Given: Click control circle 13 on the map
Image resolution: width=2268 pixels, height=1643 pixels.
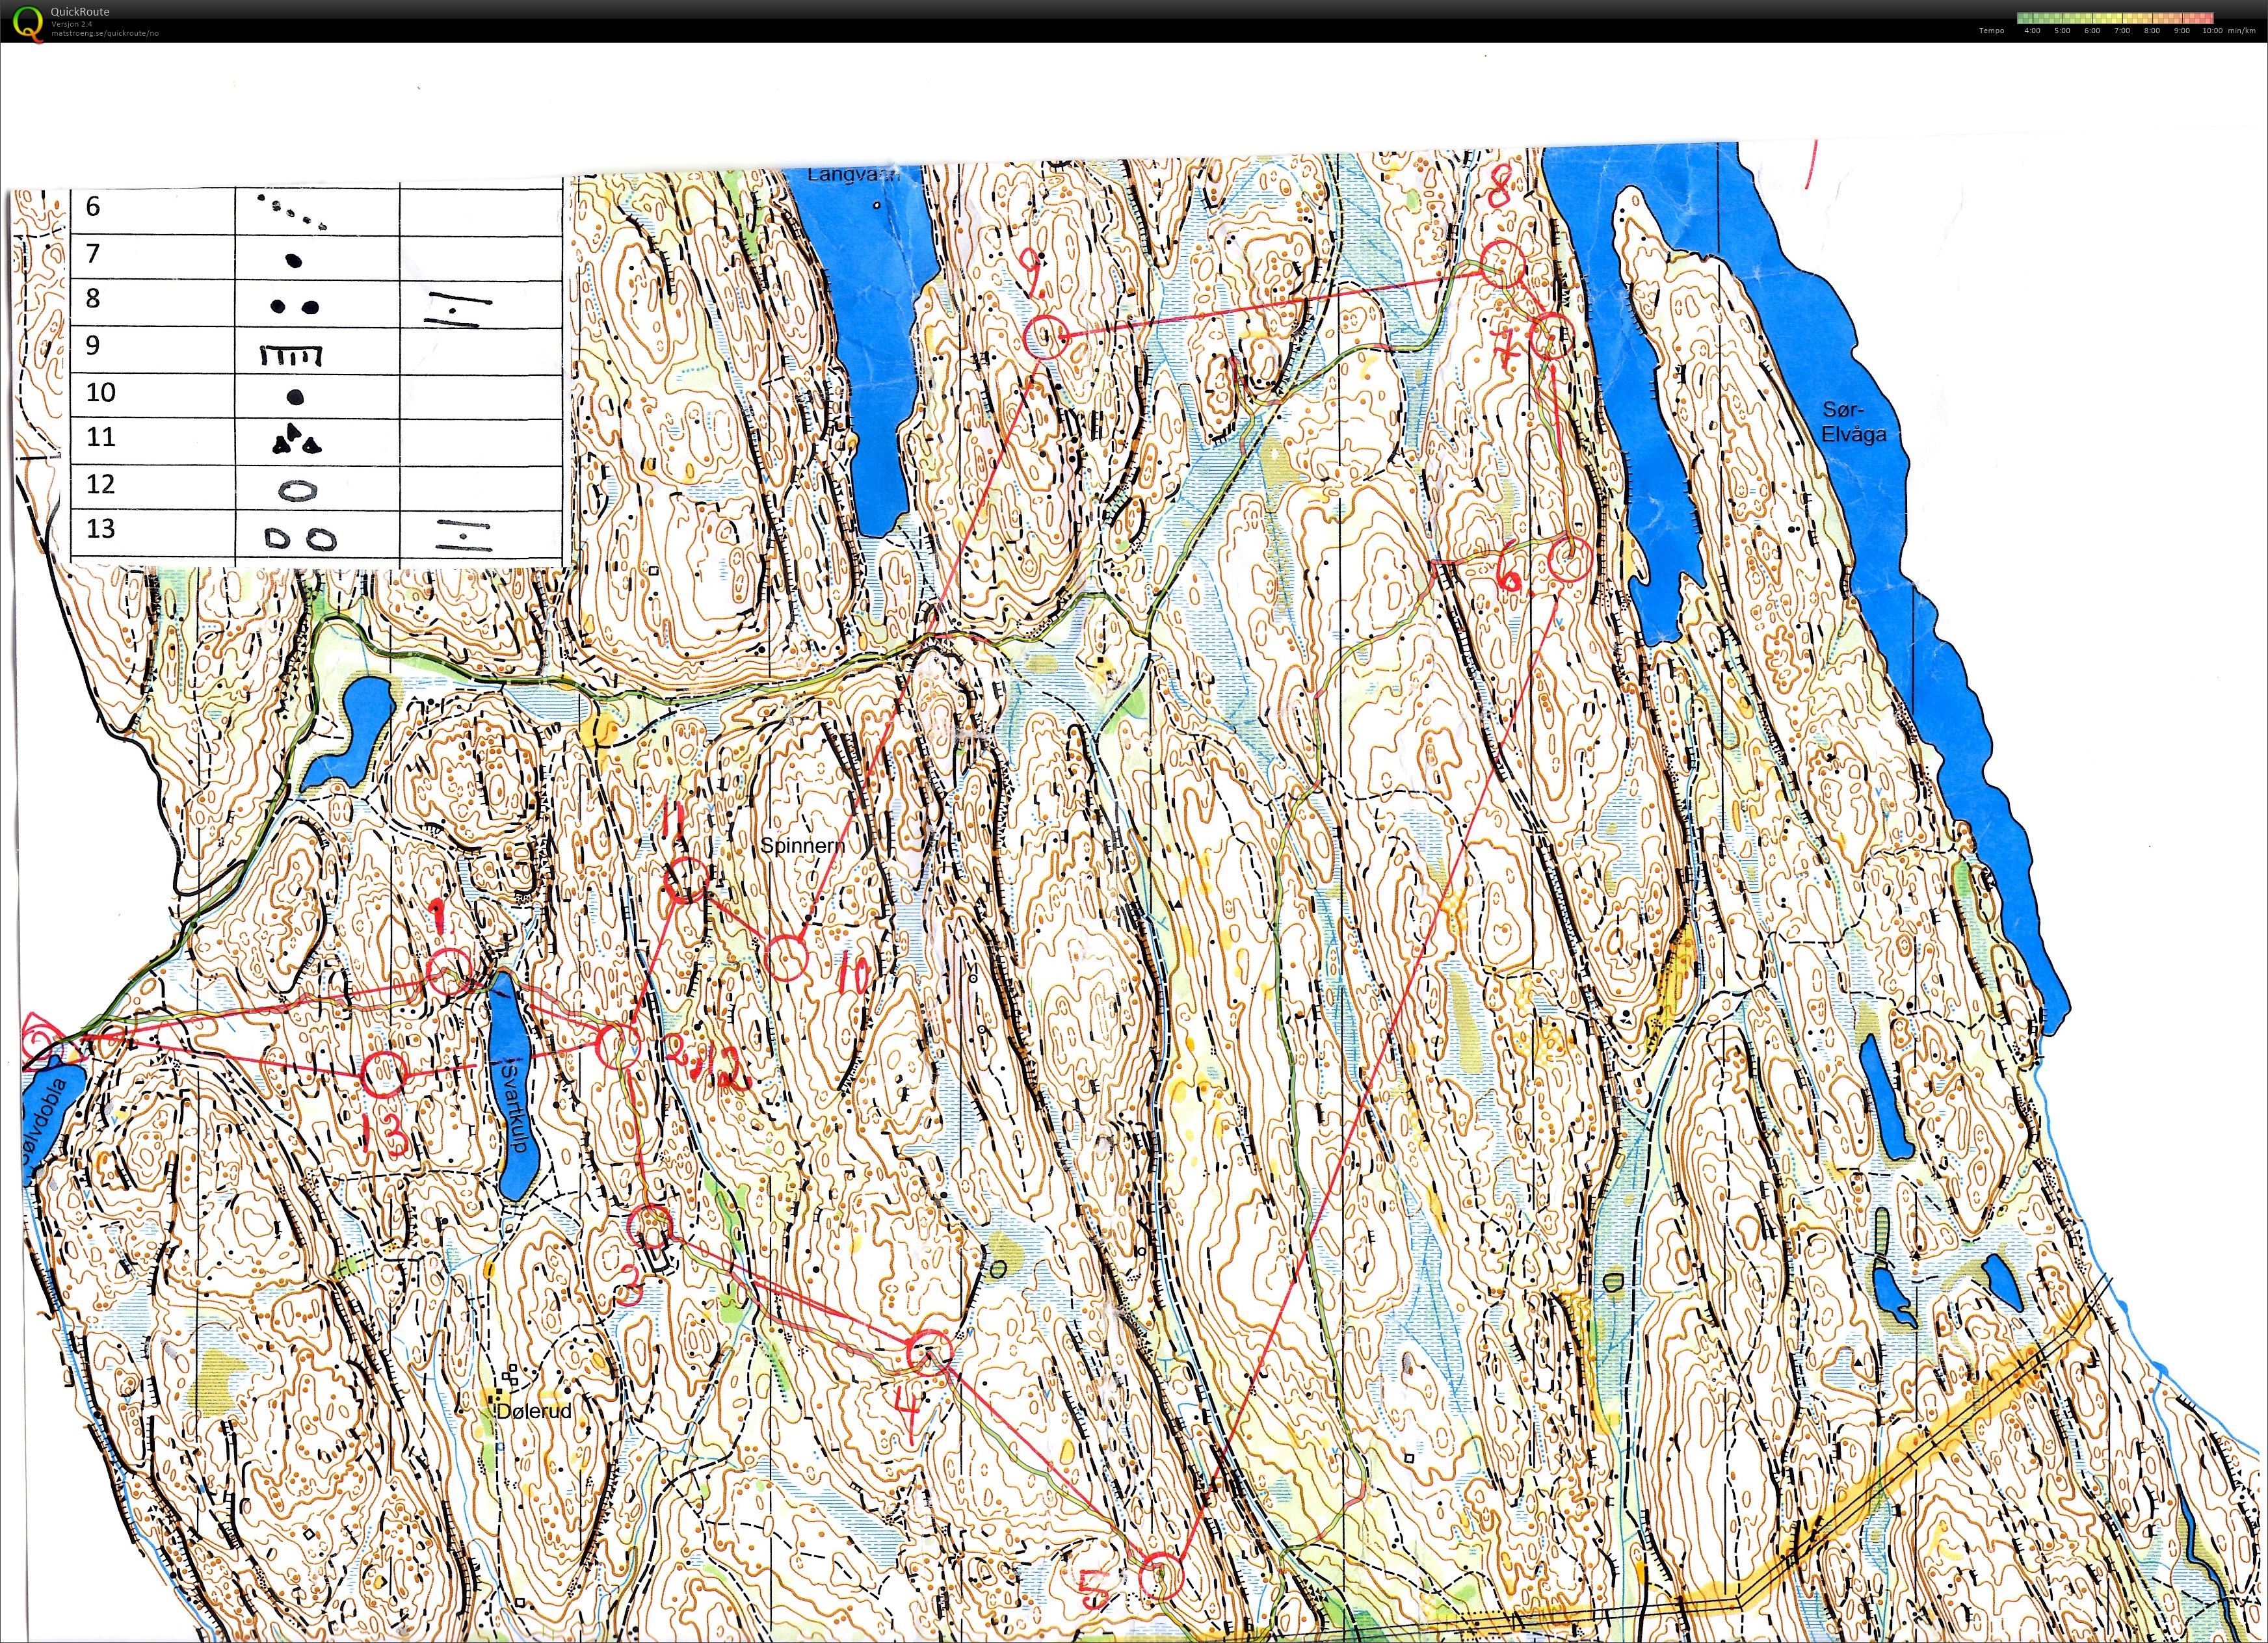Looking at the screenshot, I should [383, 1074].
